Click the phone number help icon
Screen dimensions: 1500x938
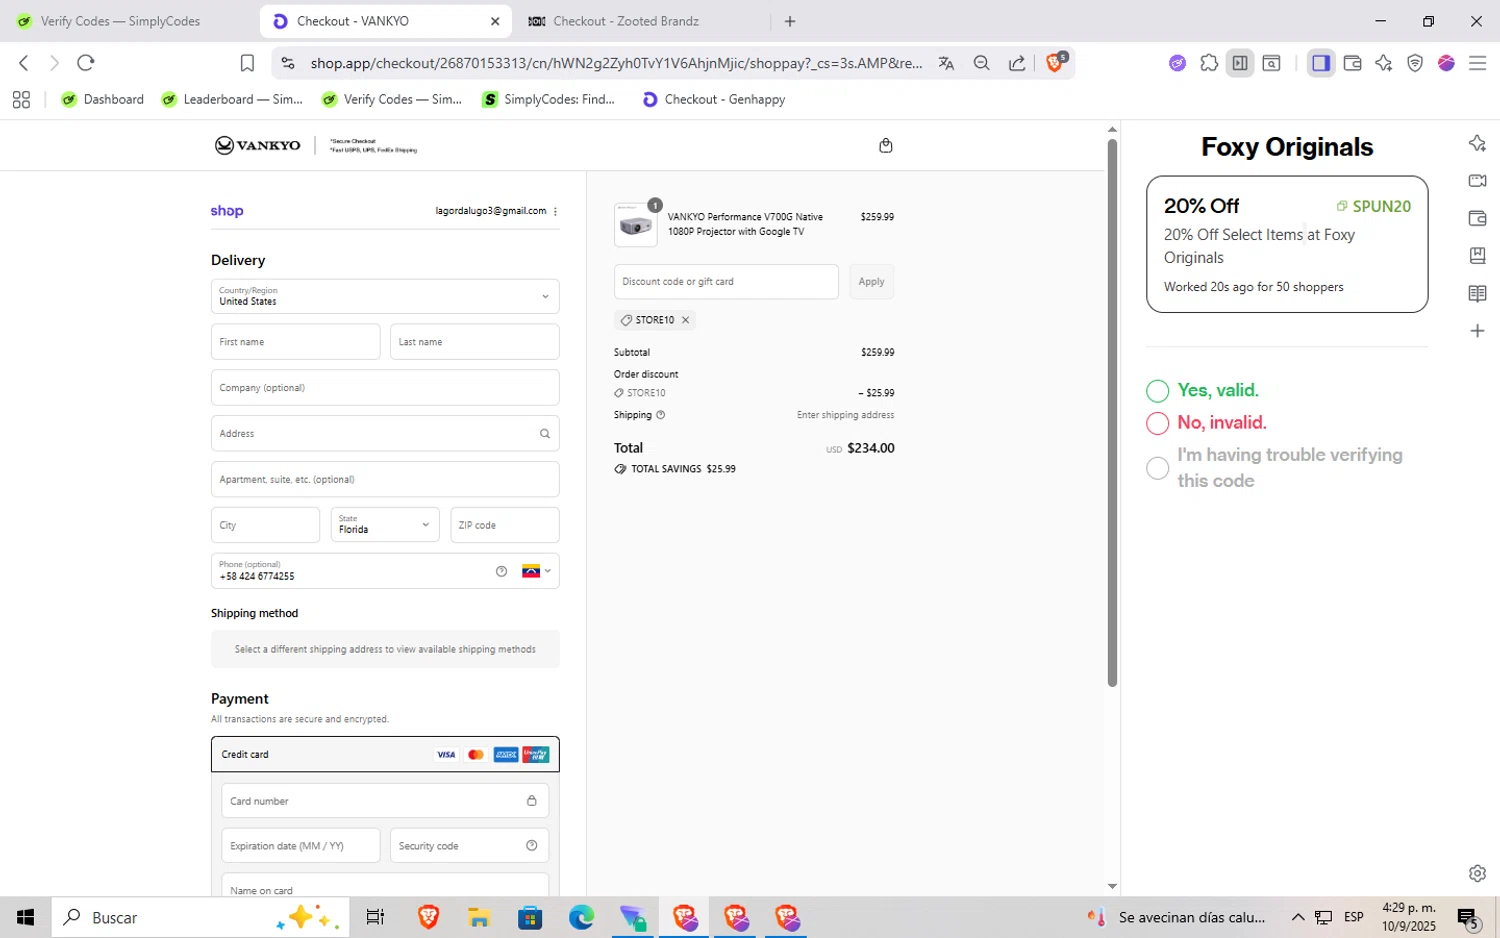point(501,571)
